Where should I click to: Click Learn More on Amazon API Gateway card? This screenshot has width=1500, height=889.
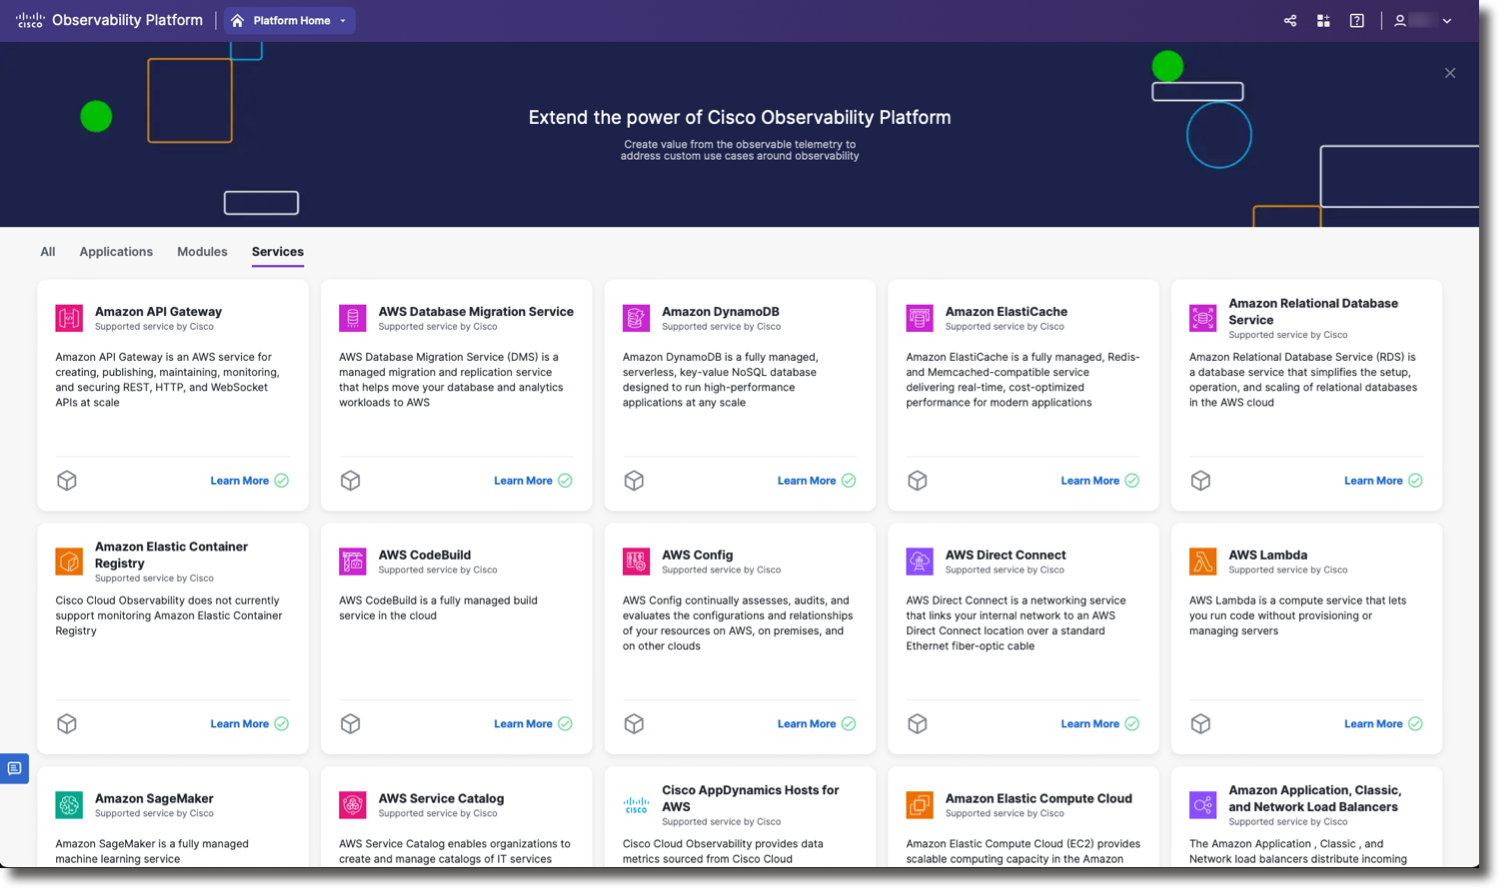tap(239, 481)
